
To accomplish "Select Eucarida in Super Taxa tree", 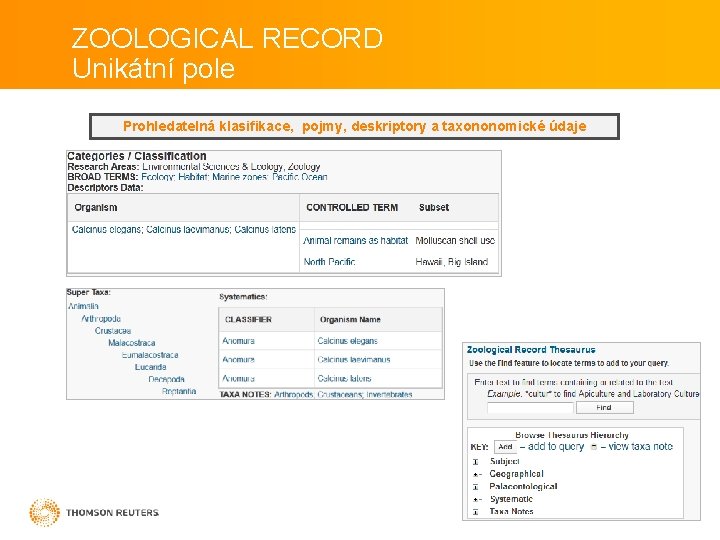I will pyautogui.click(x=151, y=367).
